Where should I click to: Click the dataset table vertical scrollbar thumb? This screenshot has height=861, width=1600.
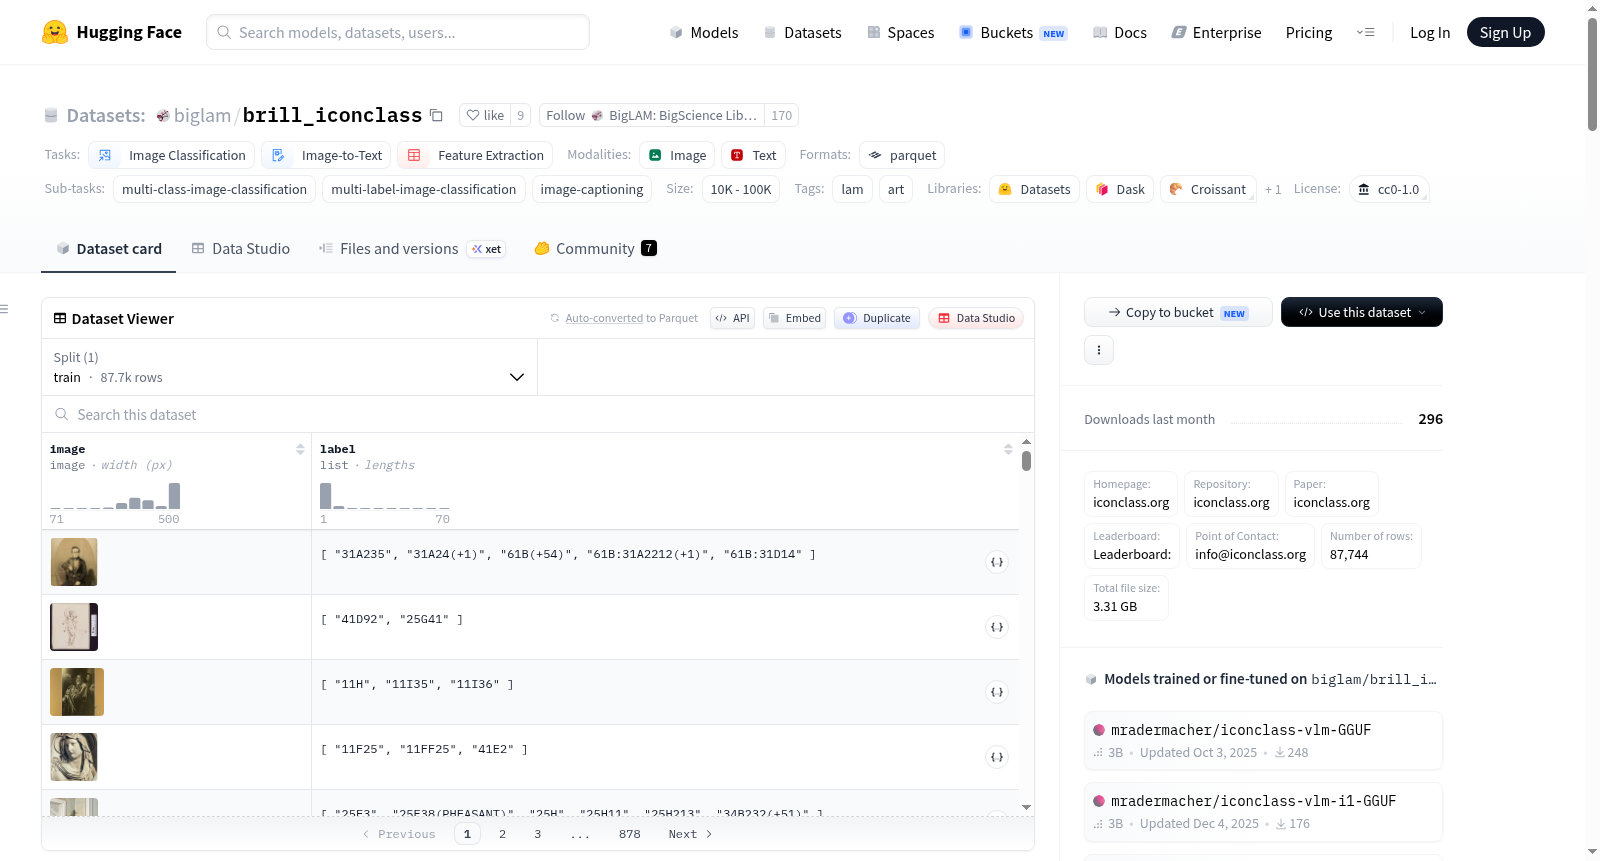click(x=1026, y=461)
